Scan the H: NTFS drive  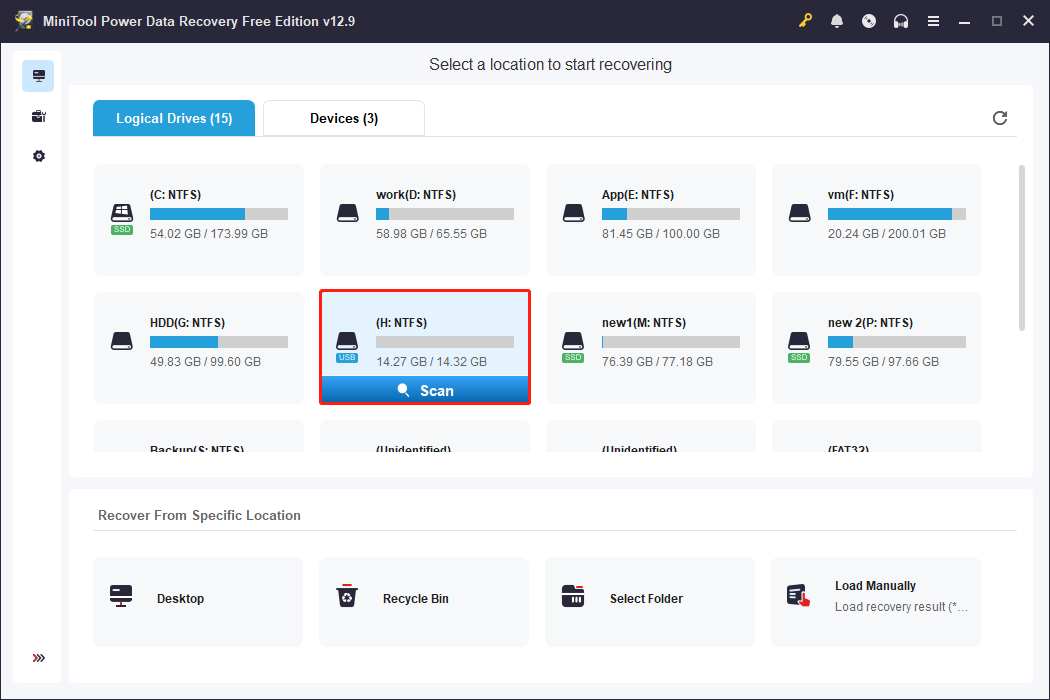(425, 391)
